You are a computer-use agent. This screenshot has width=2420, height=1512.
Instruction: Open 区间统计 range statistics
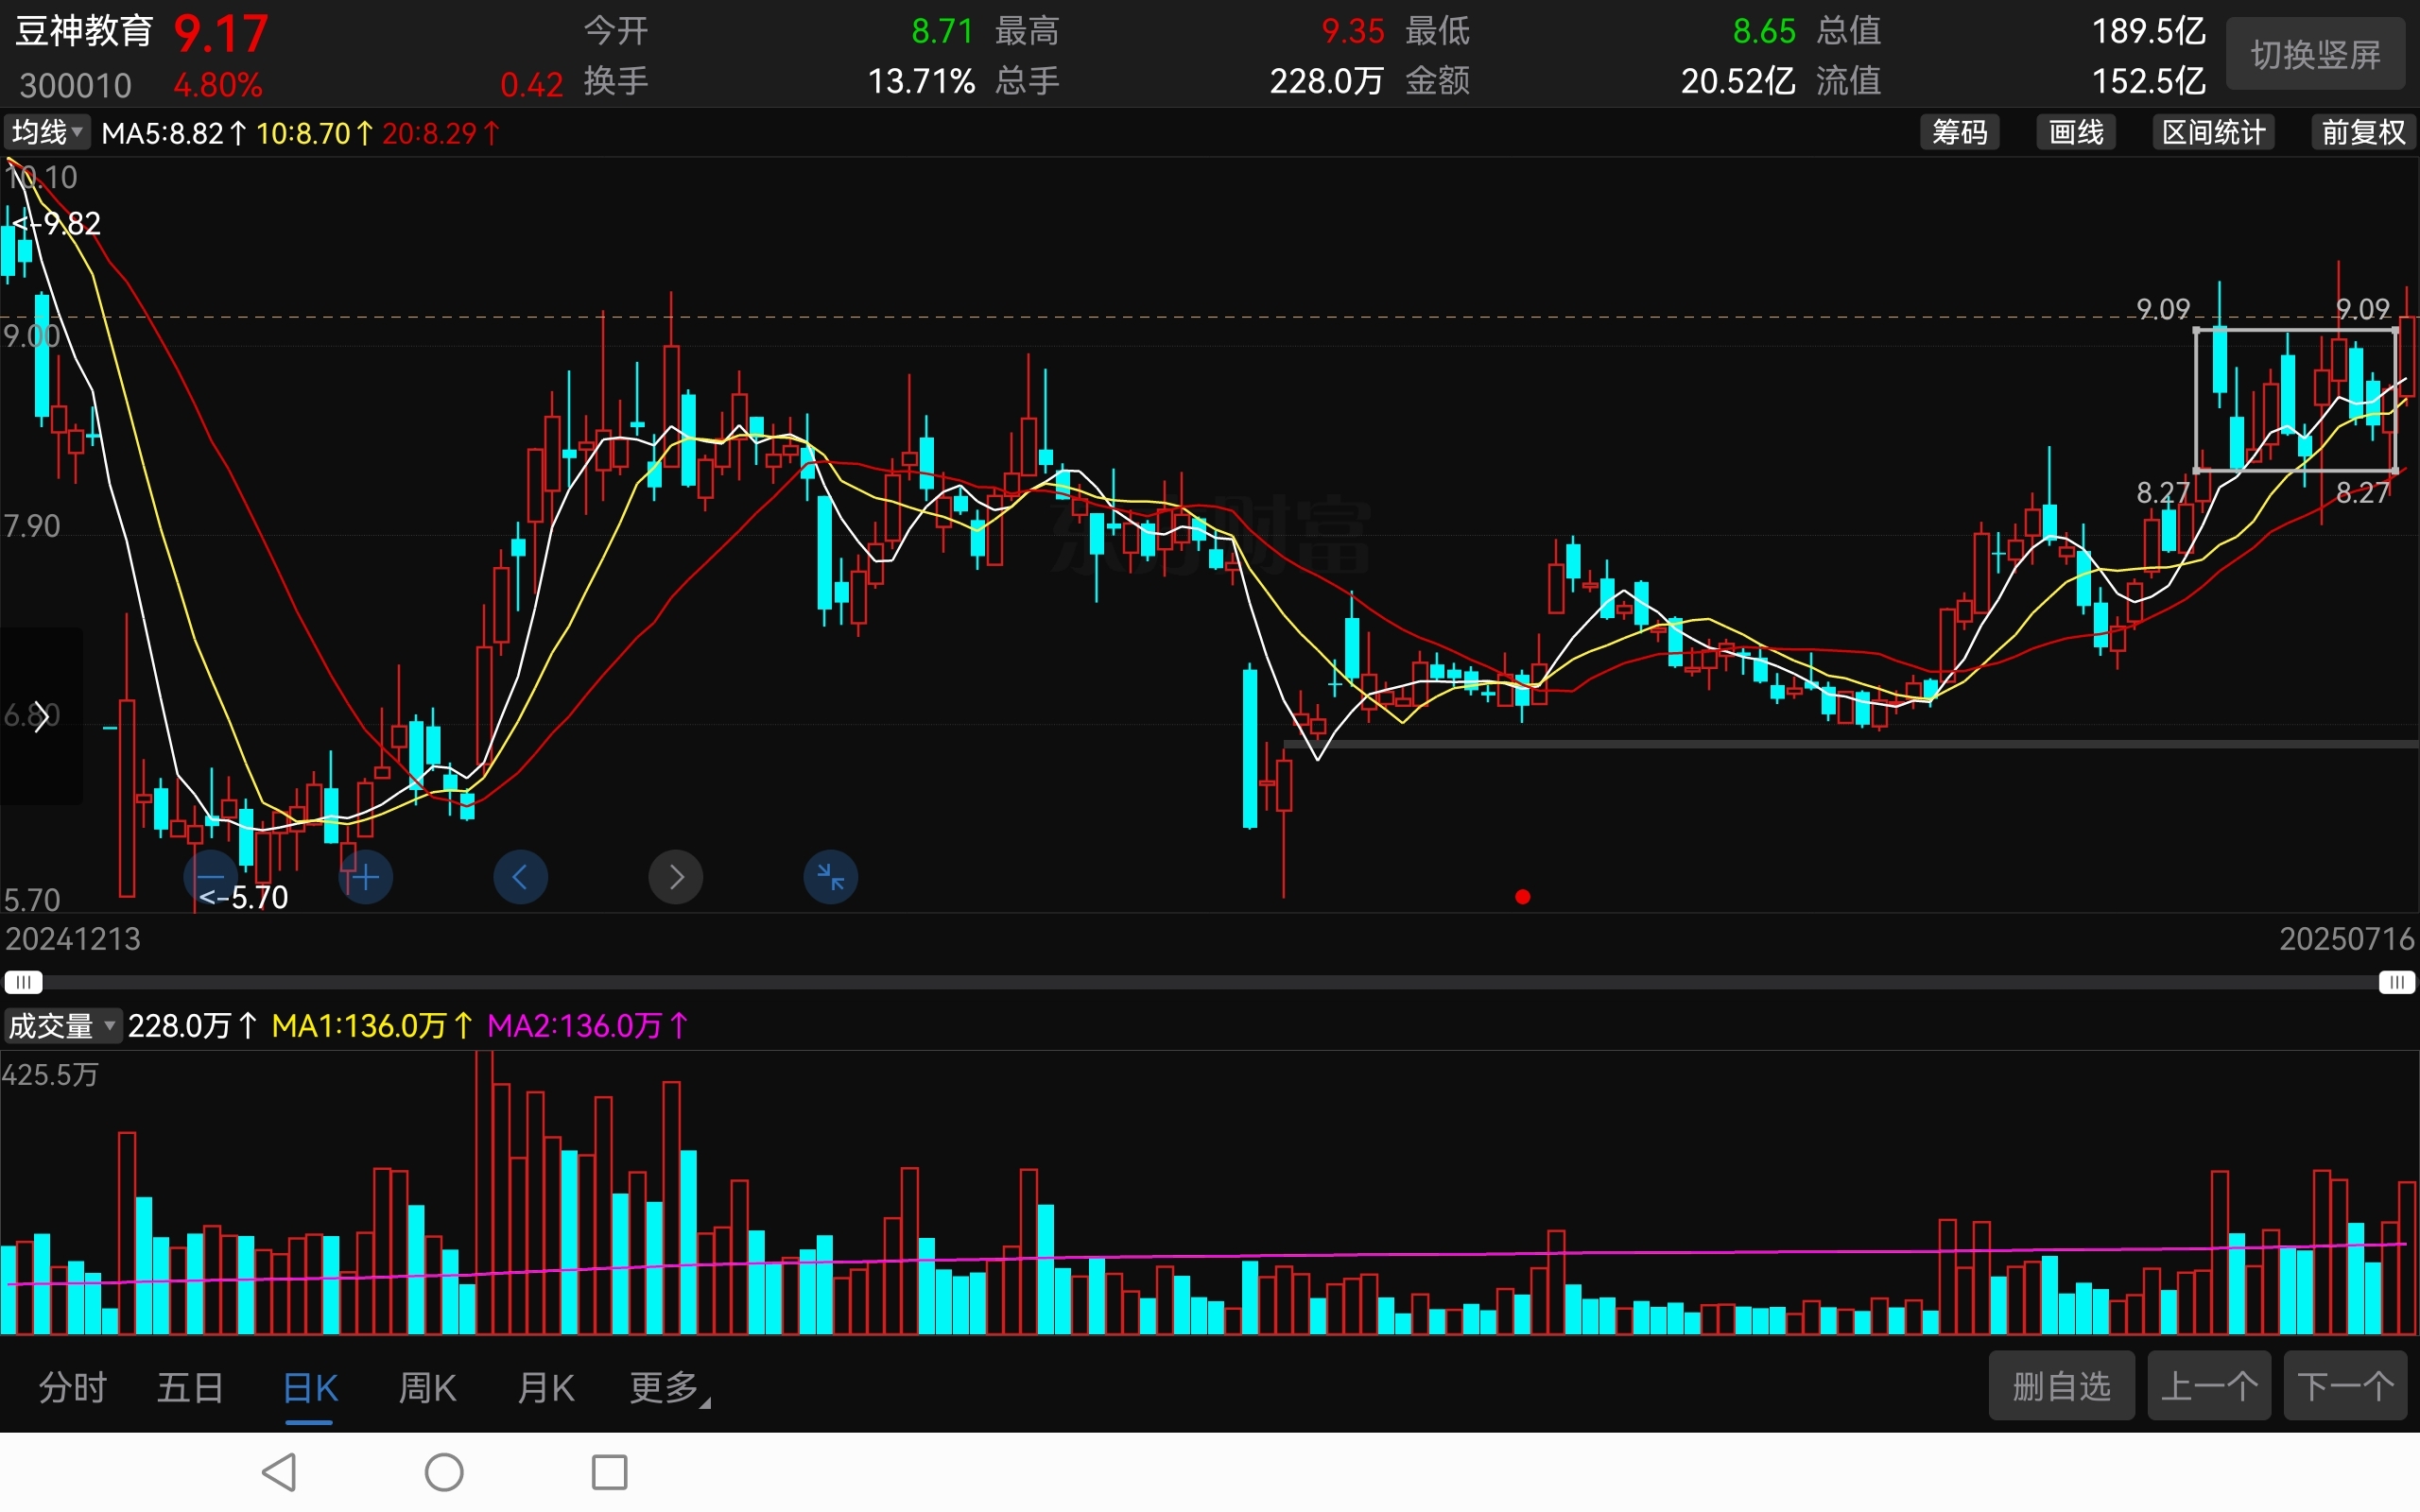(2213, 132)
